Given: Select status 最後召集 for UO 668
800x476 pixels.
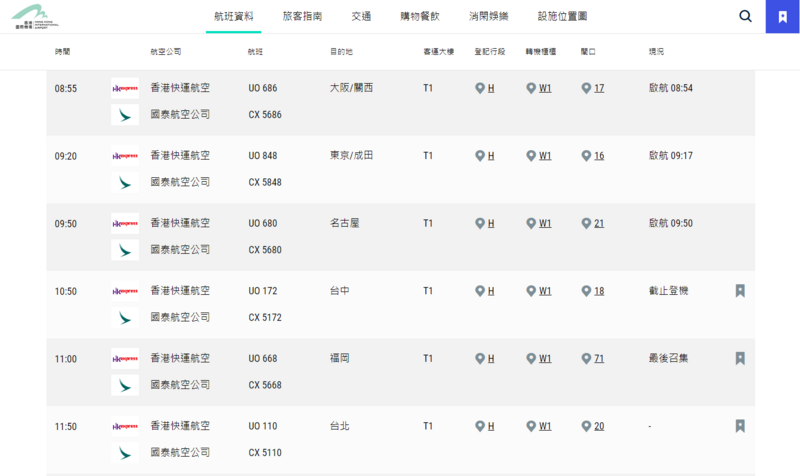Looking at the screenshot, I should click(x=668, y=358).
